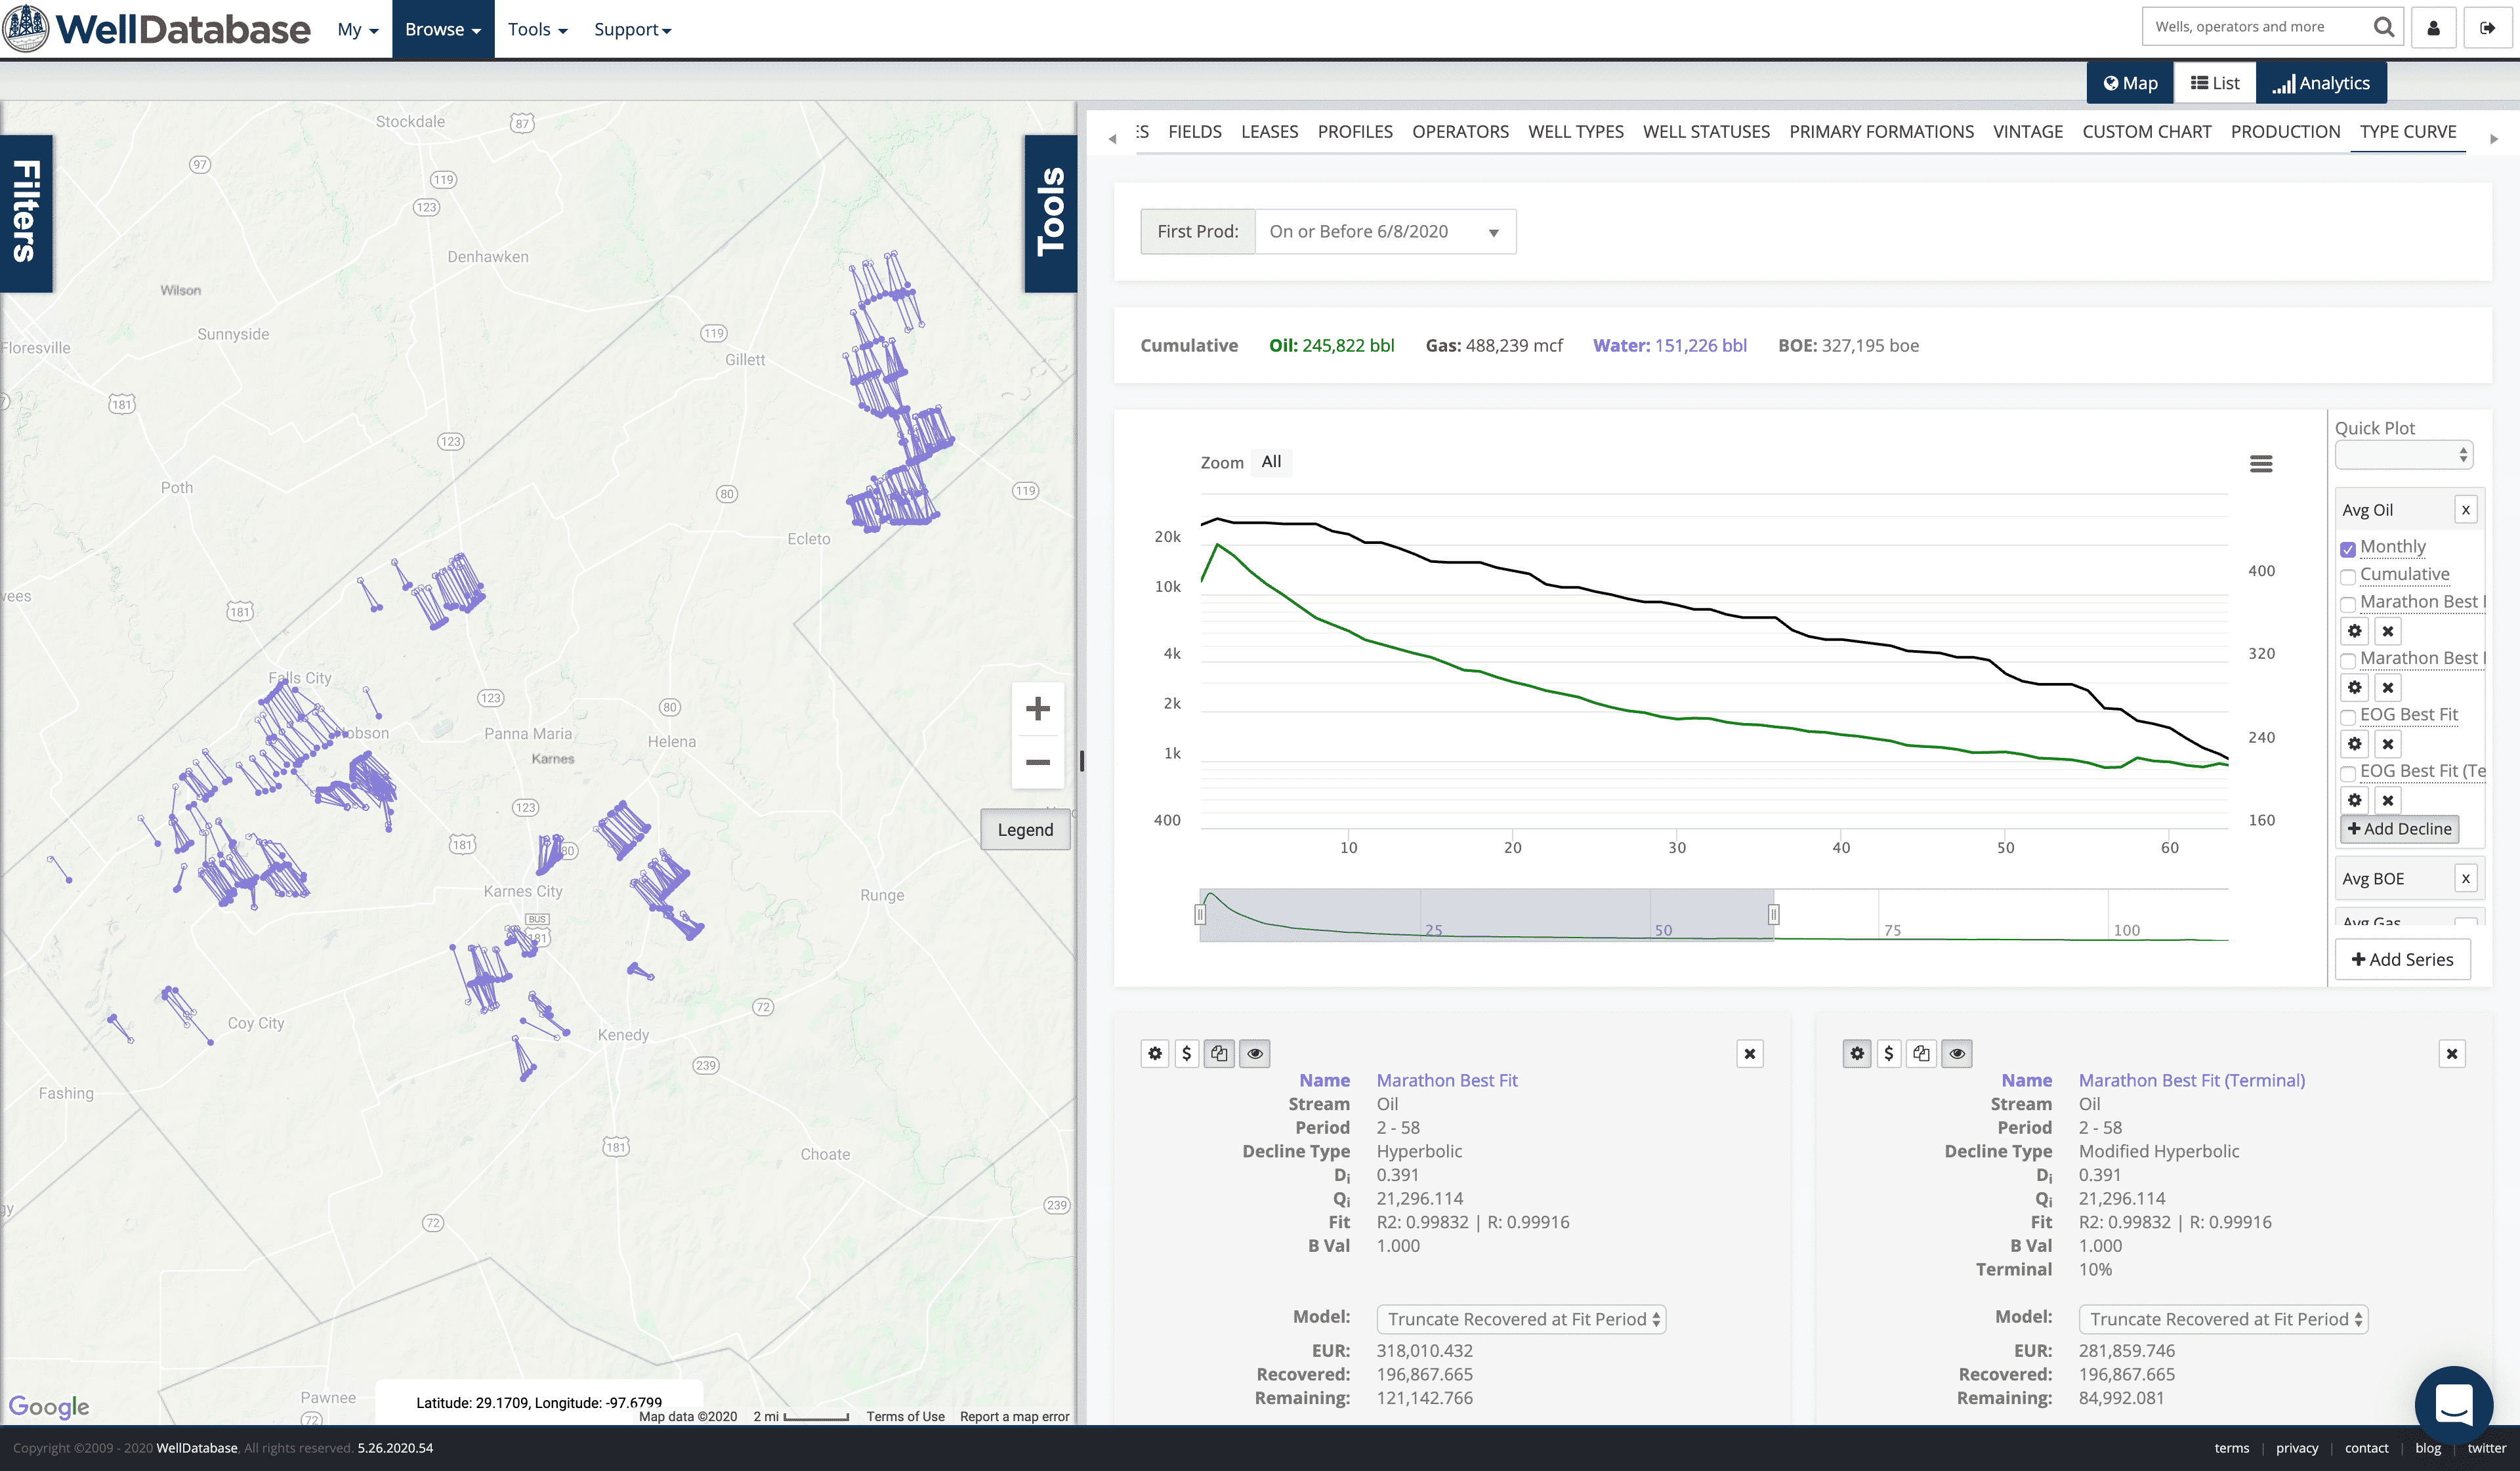Click the search magnifier icon
Image resolution: width=2520 pixels, height=1471 pixels.
point(2384,27)
